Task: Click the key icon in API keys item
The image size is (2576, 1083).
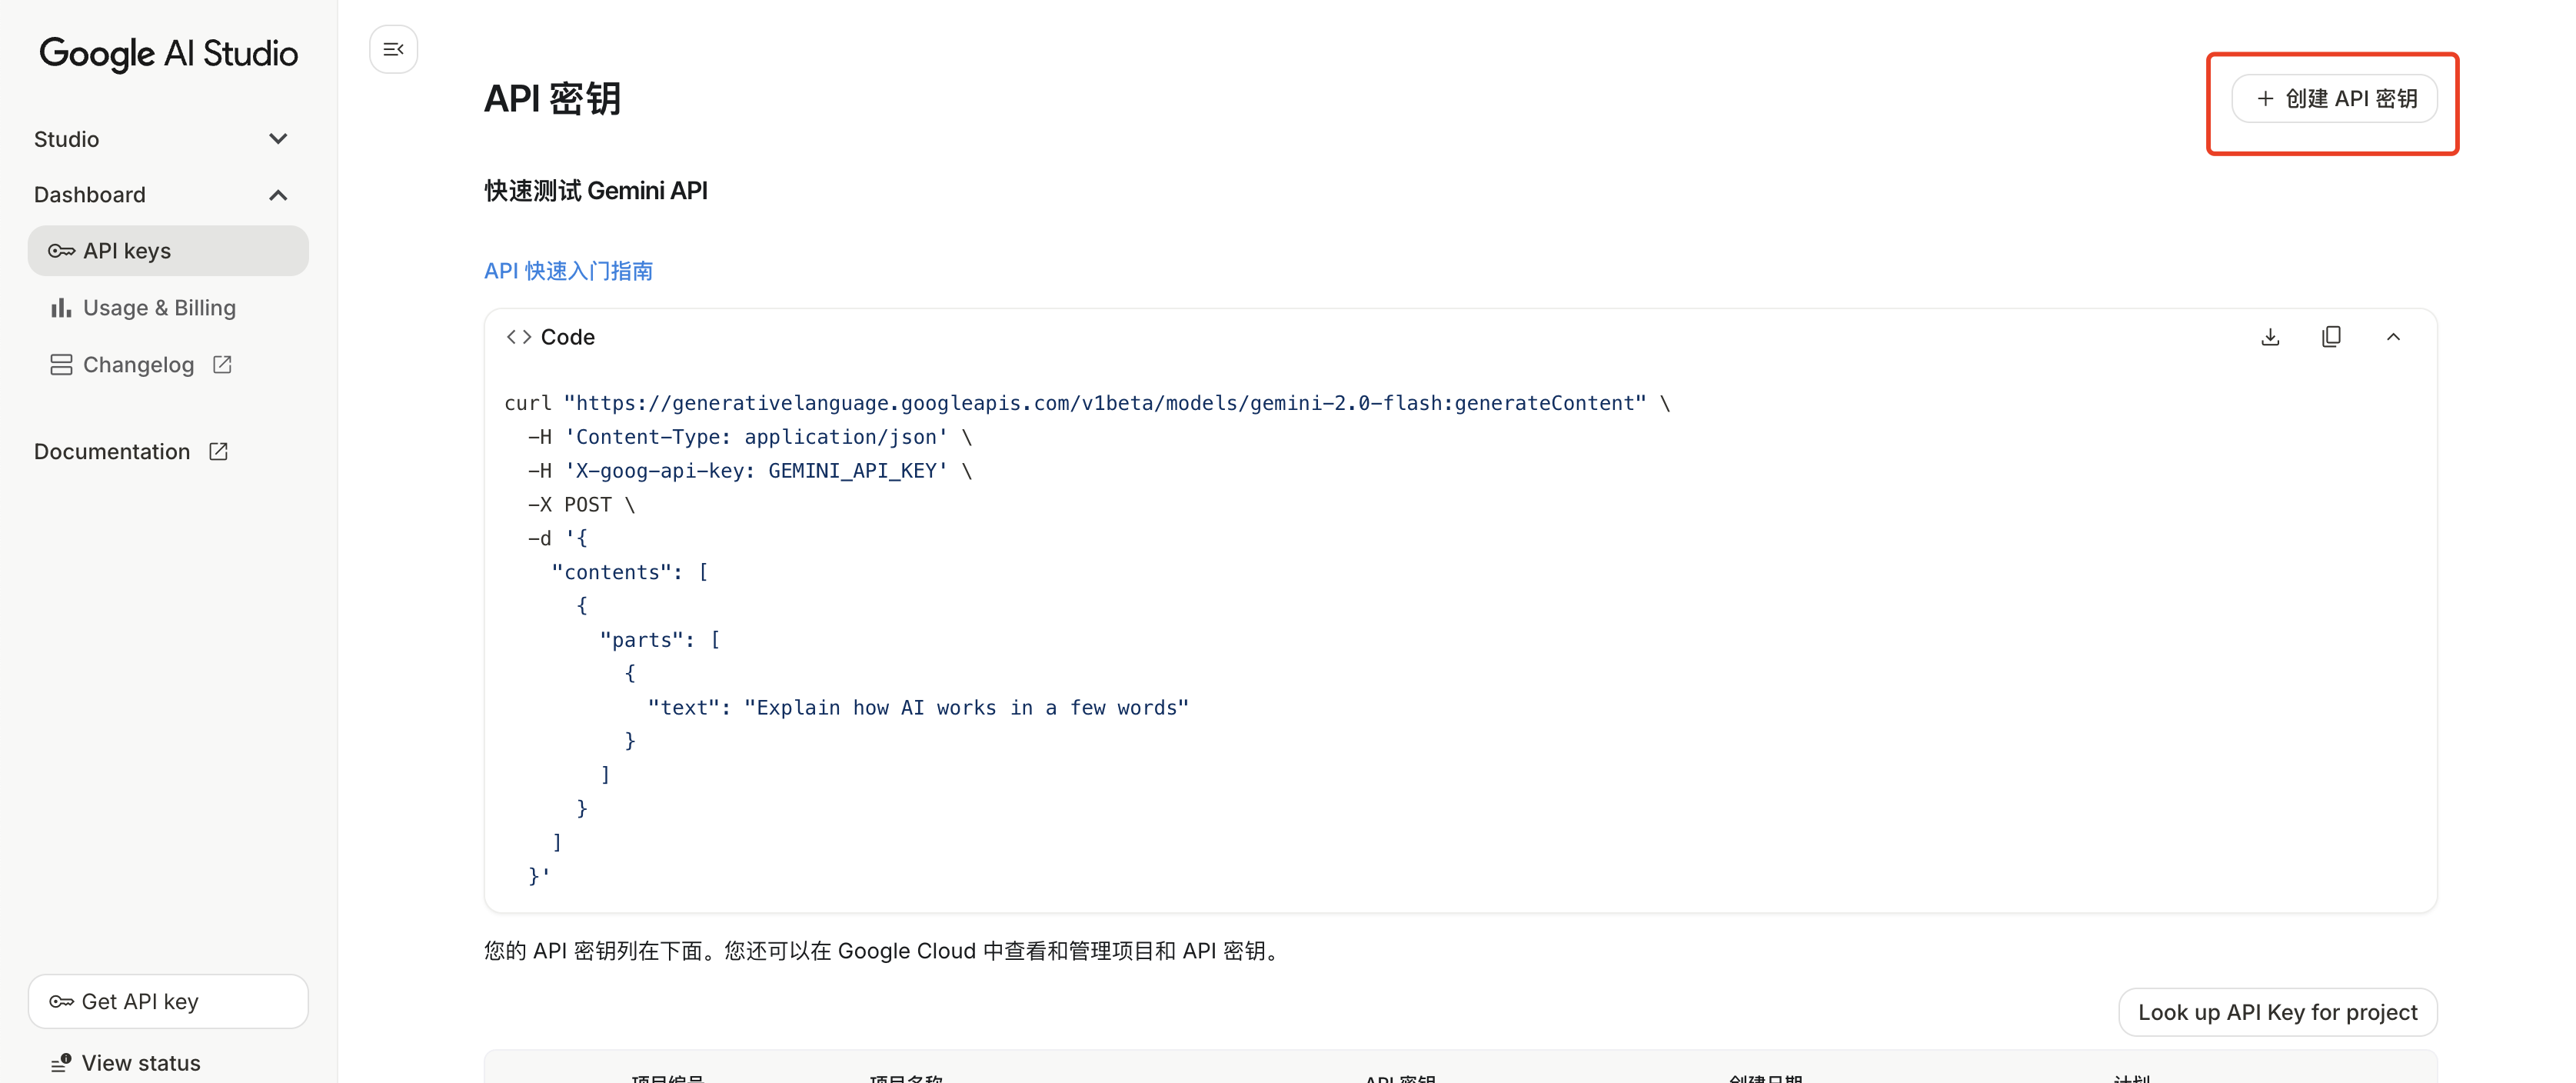Action: [x=62, y=251]
